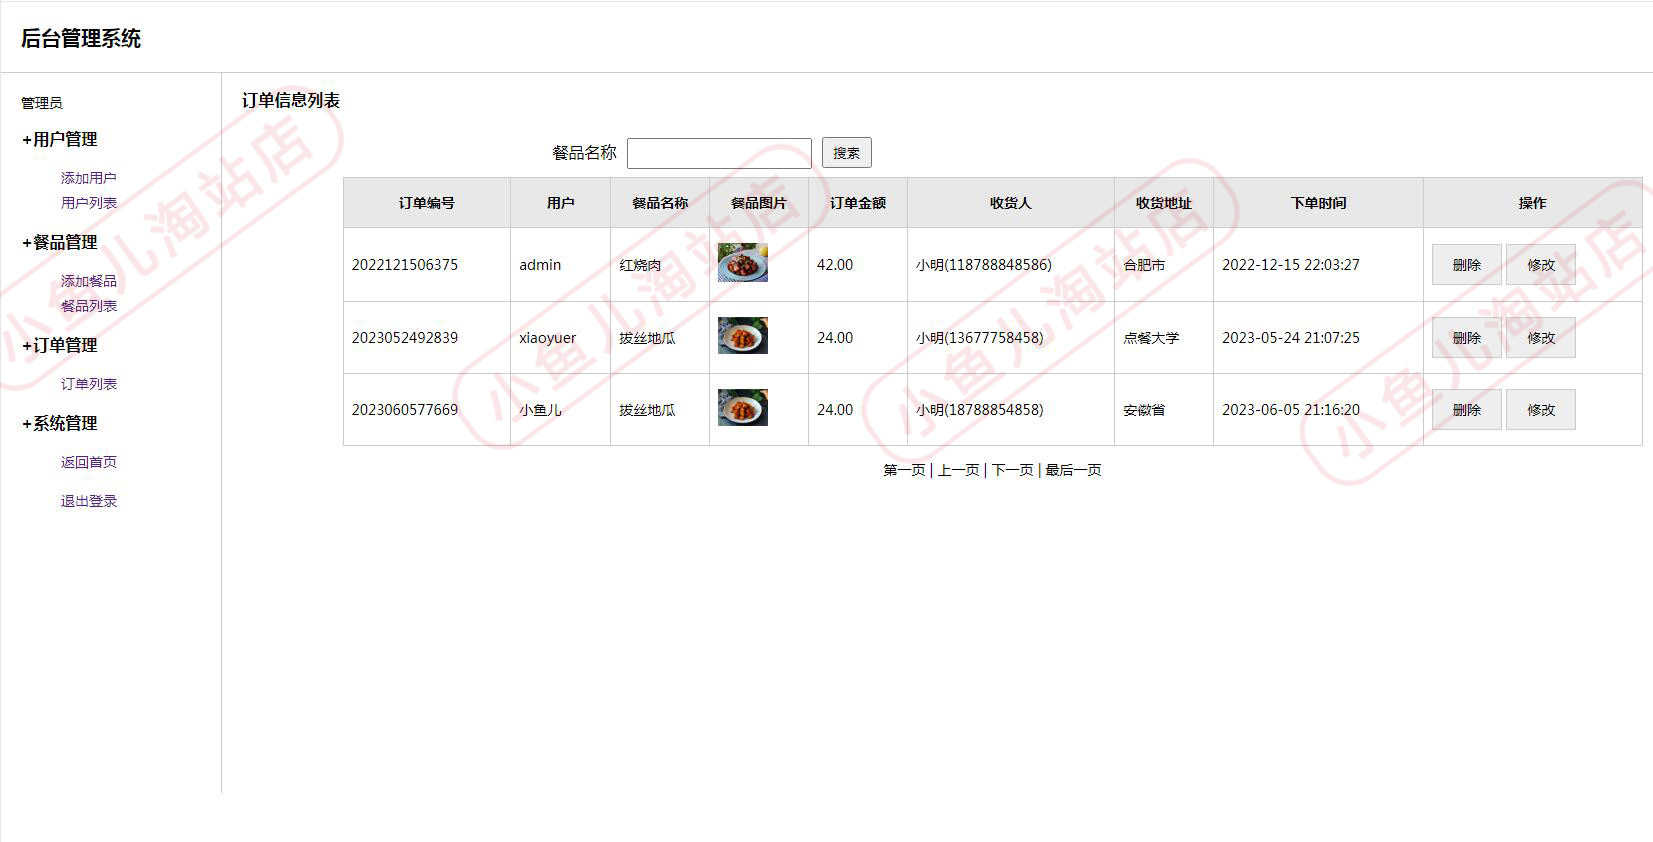This screenshot has width=1653, height=842.
Task: Click the 订单信息列表 heading
Action: 291,101
